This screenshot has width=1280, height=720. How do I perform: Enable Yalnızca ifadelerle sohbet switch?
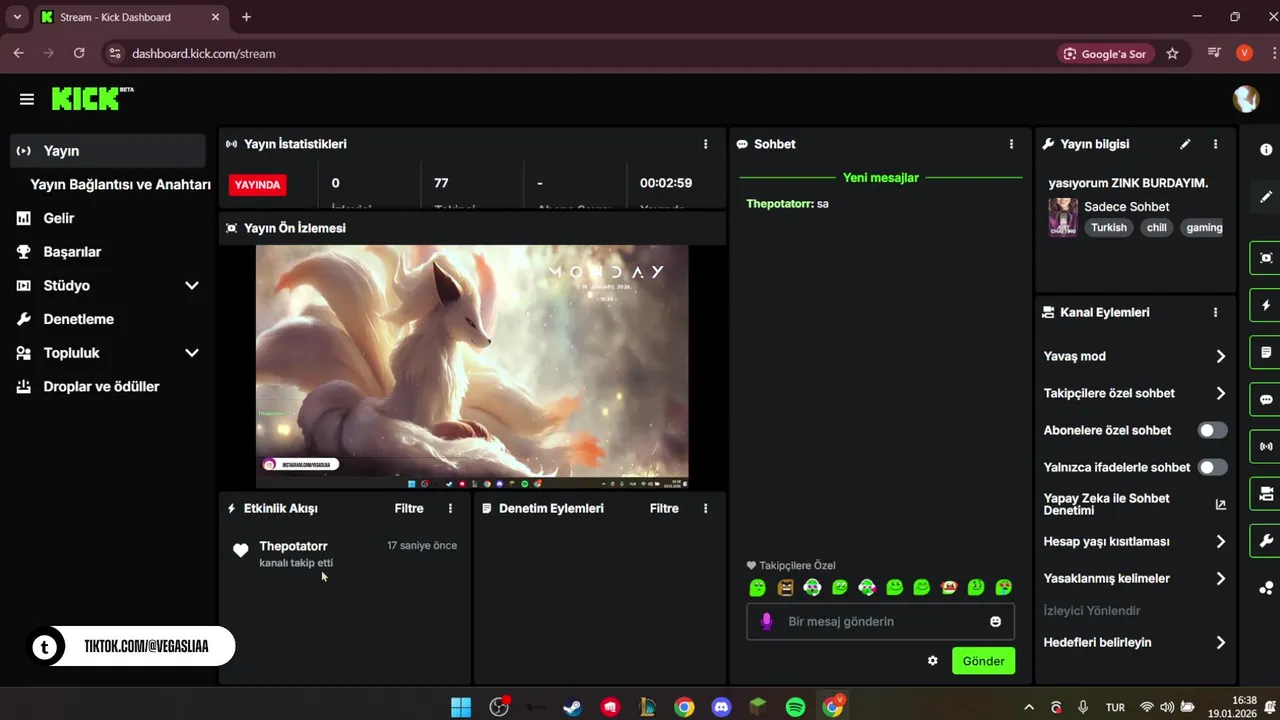pyautogui.click(x=1212, y=467)
